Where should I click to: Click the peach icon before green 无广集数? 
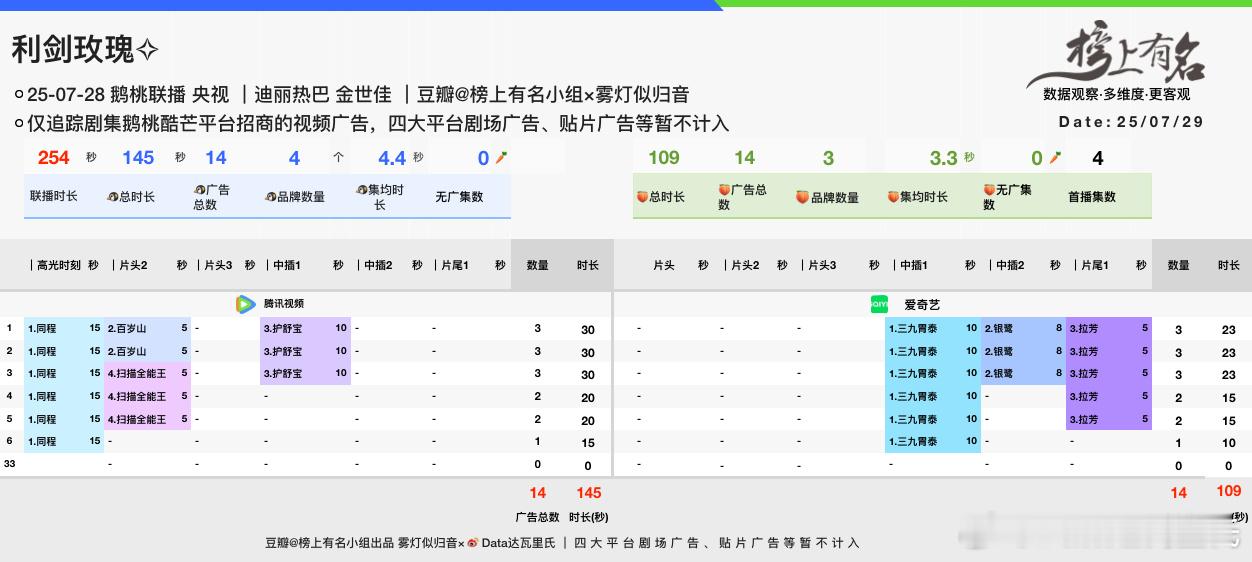pos(989,190)
